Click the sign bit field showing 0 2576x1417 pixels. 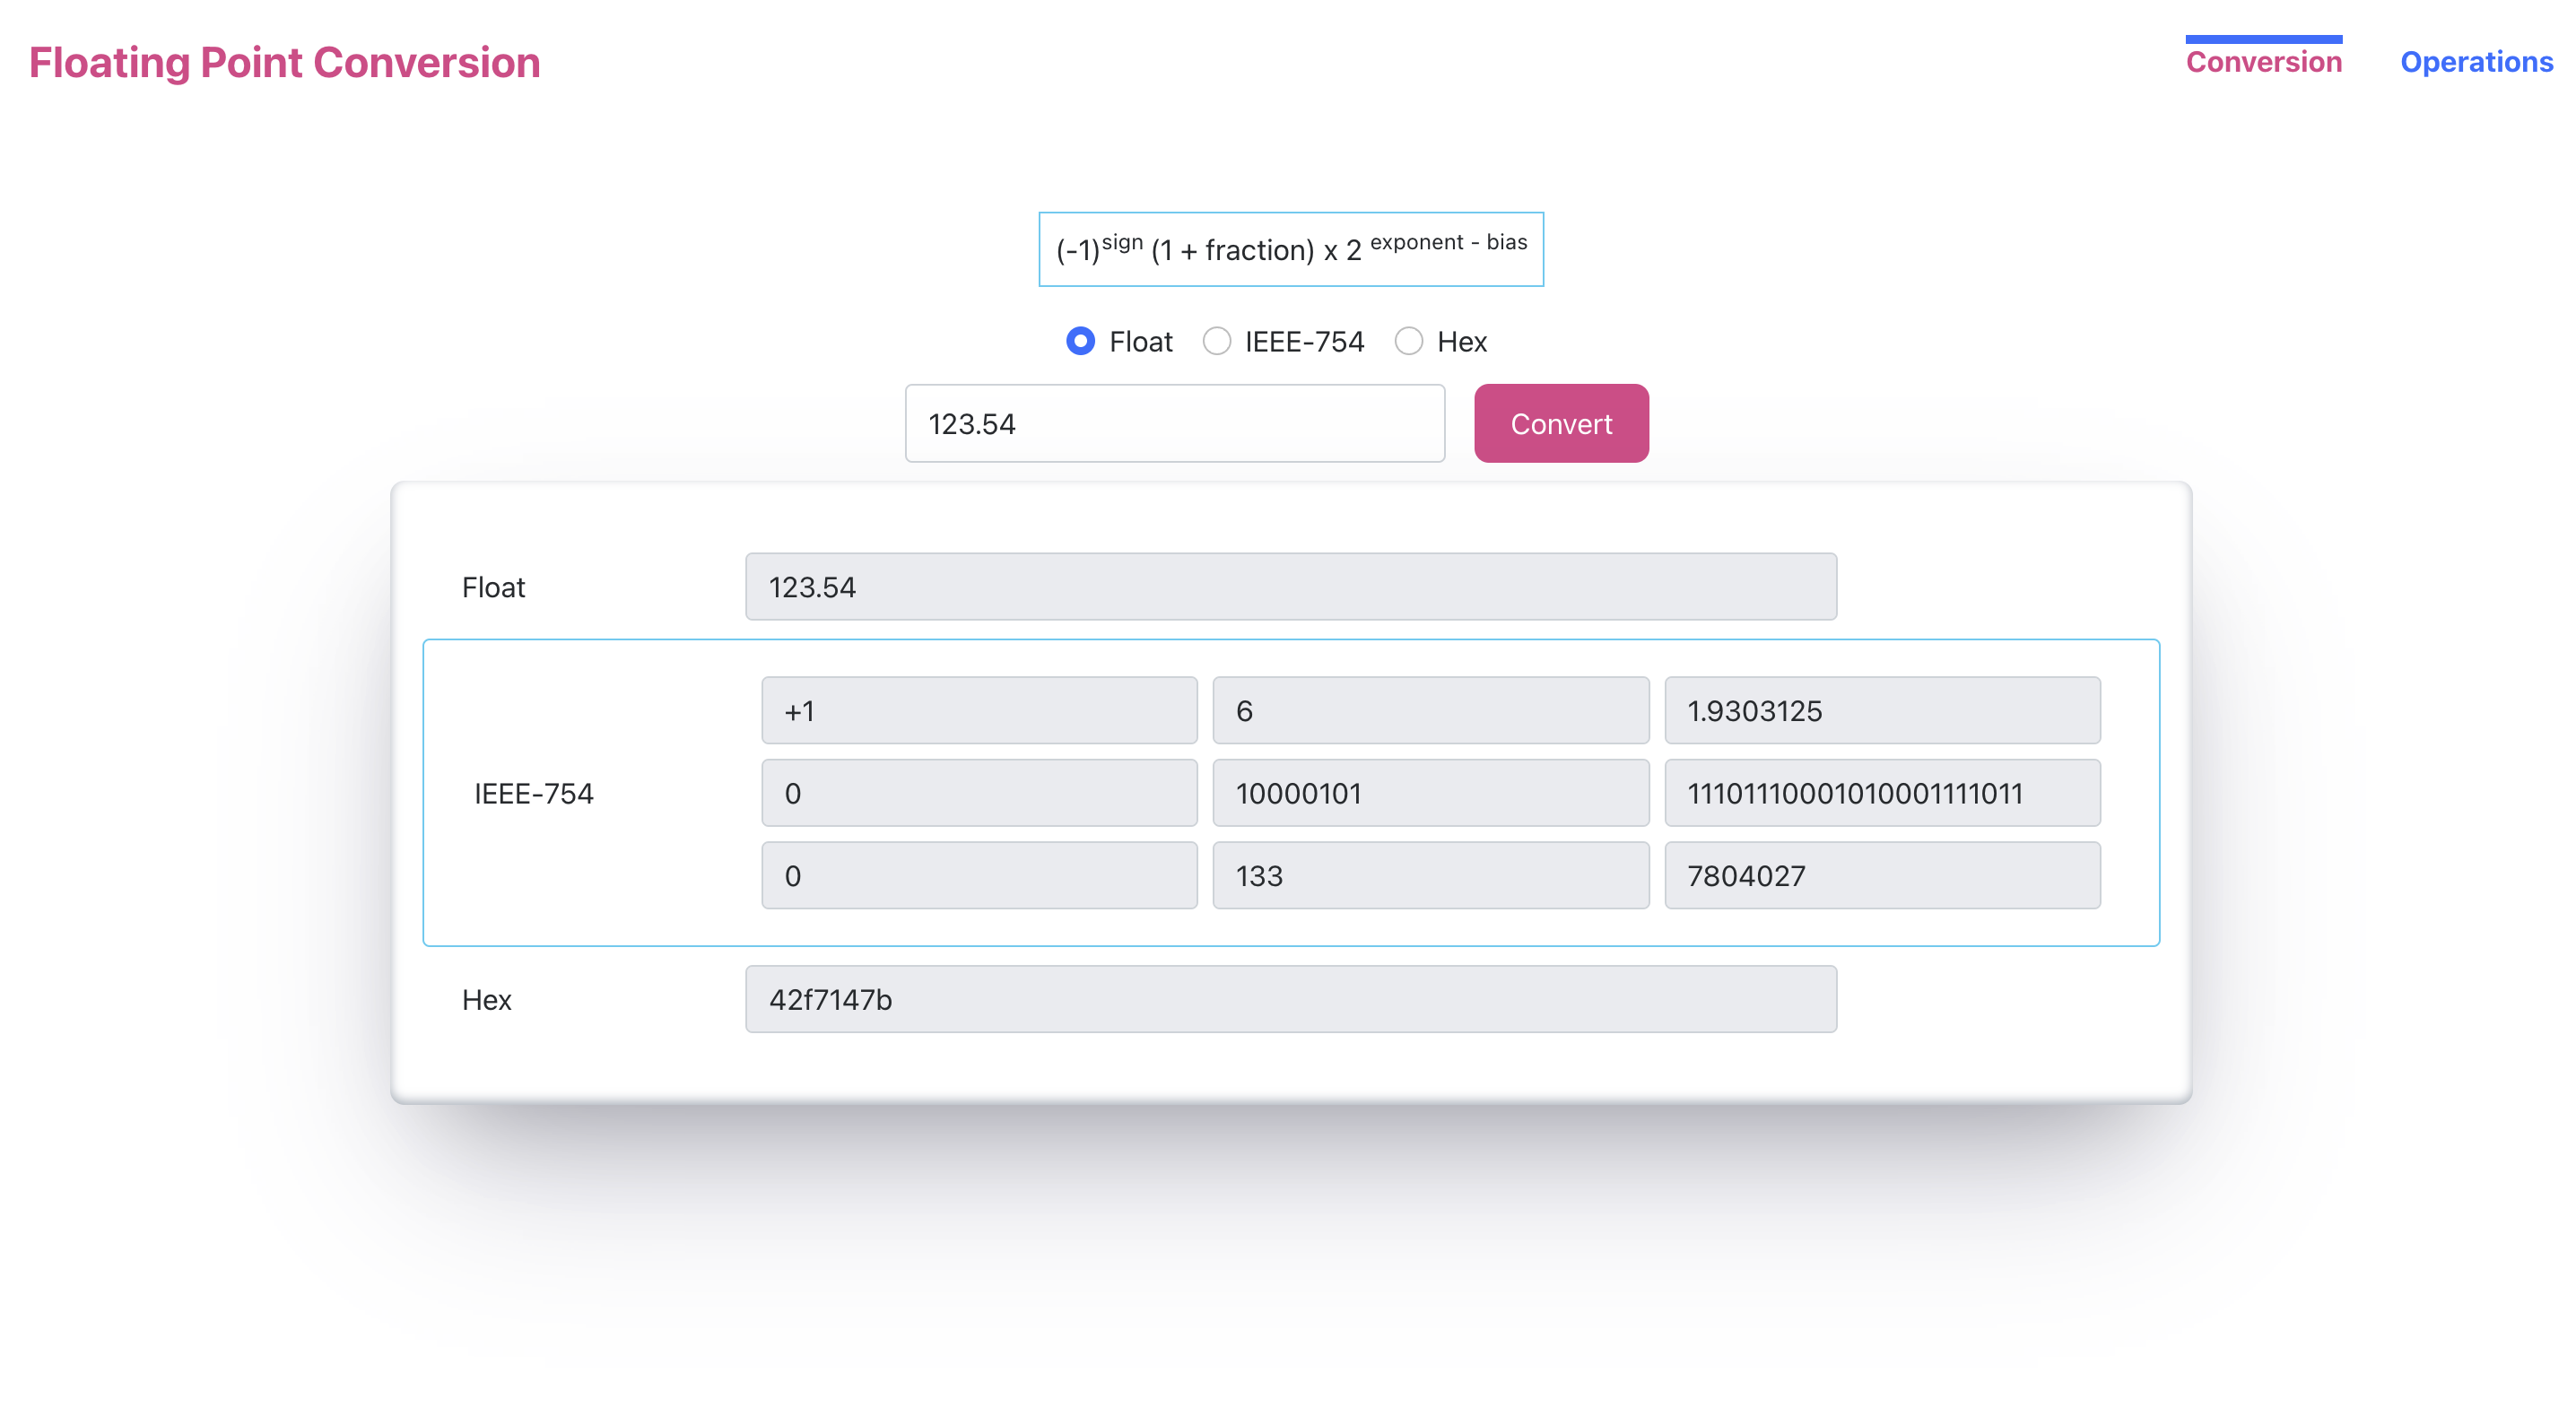click(x=978, y=792)
